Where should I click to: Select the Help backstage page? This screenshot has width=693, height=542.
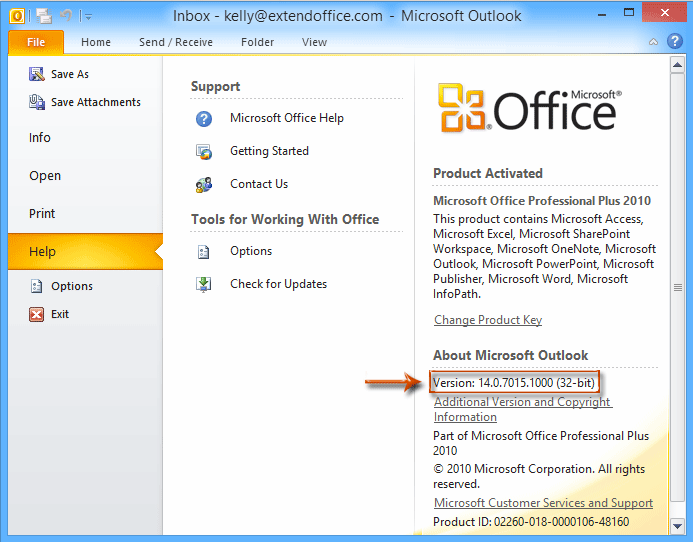(85, 252)
